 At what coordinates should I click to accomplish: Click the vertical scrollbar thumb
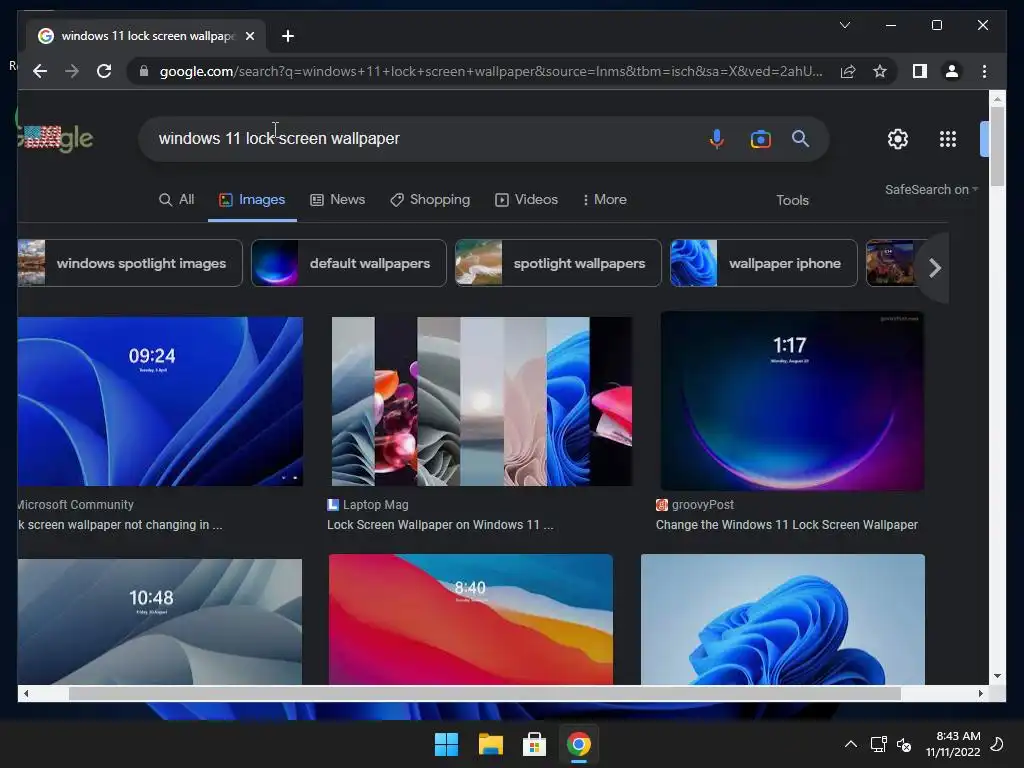[x=997, y=147]
